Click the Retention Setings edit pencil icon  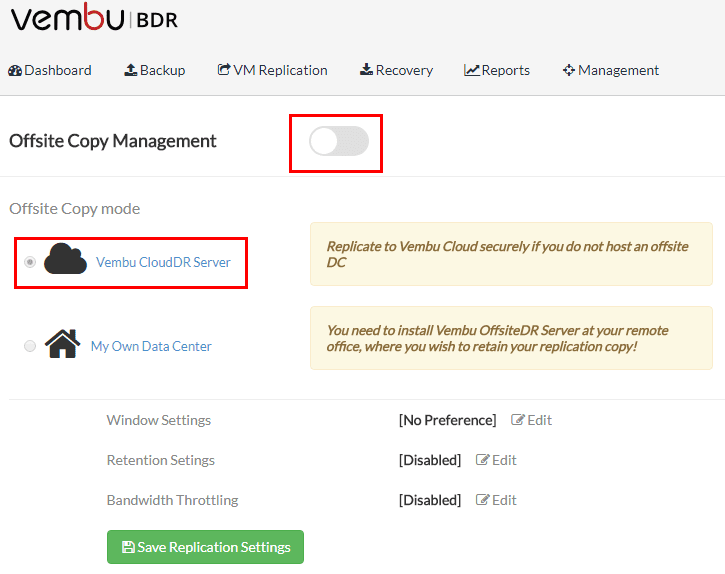[482, 460]
